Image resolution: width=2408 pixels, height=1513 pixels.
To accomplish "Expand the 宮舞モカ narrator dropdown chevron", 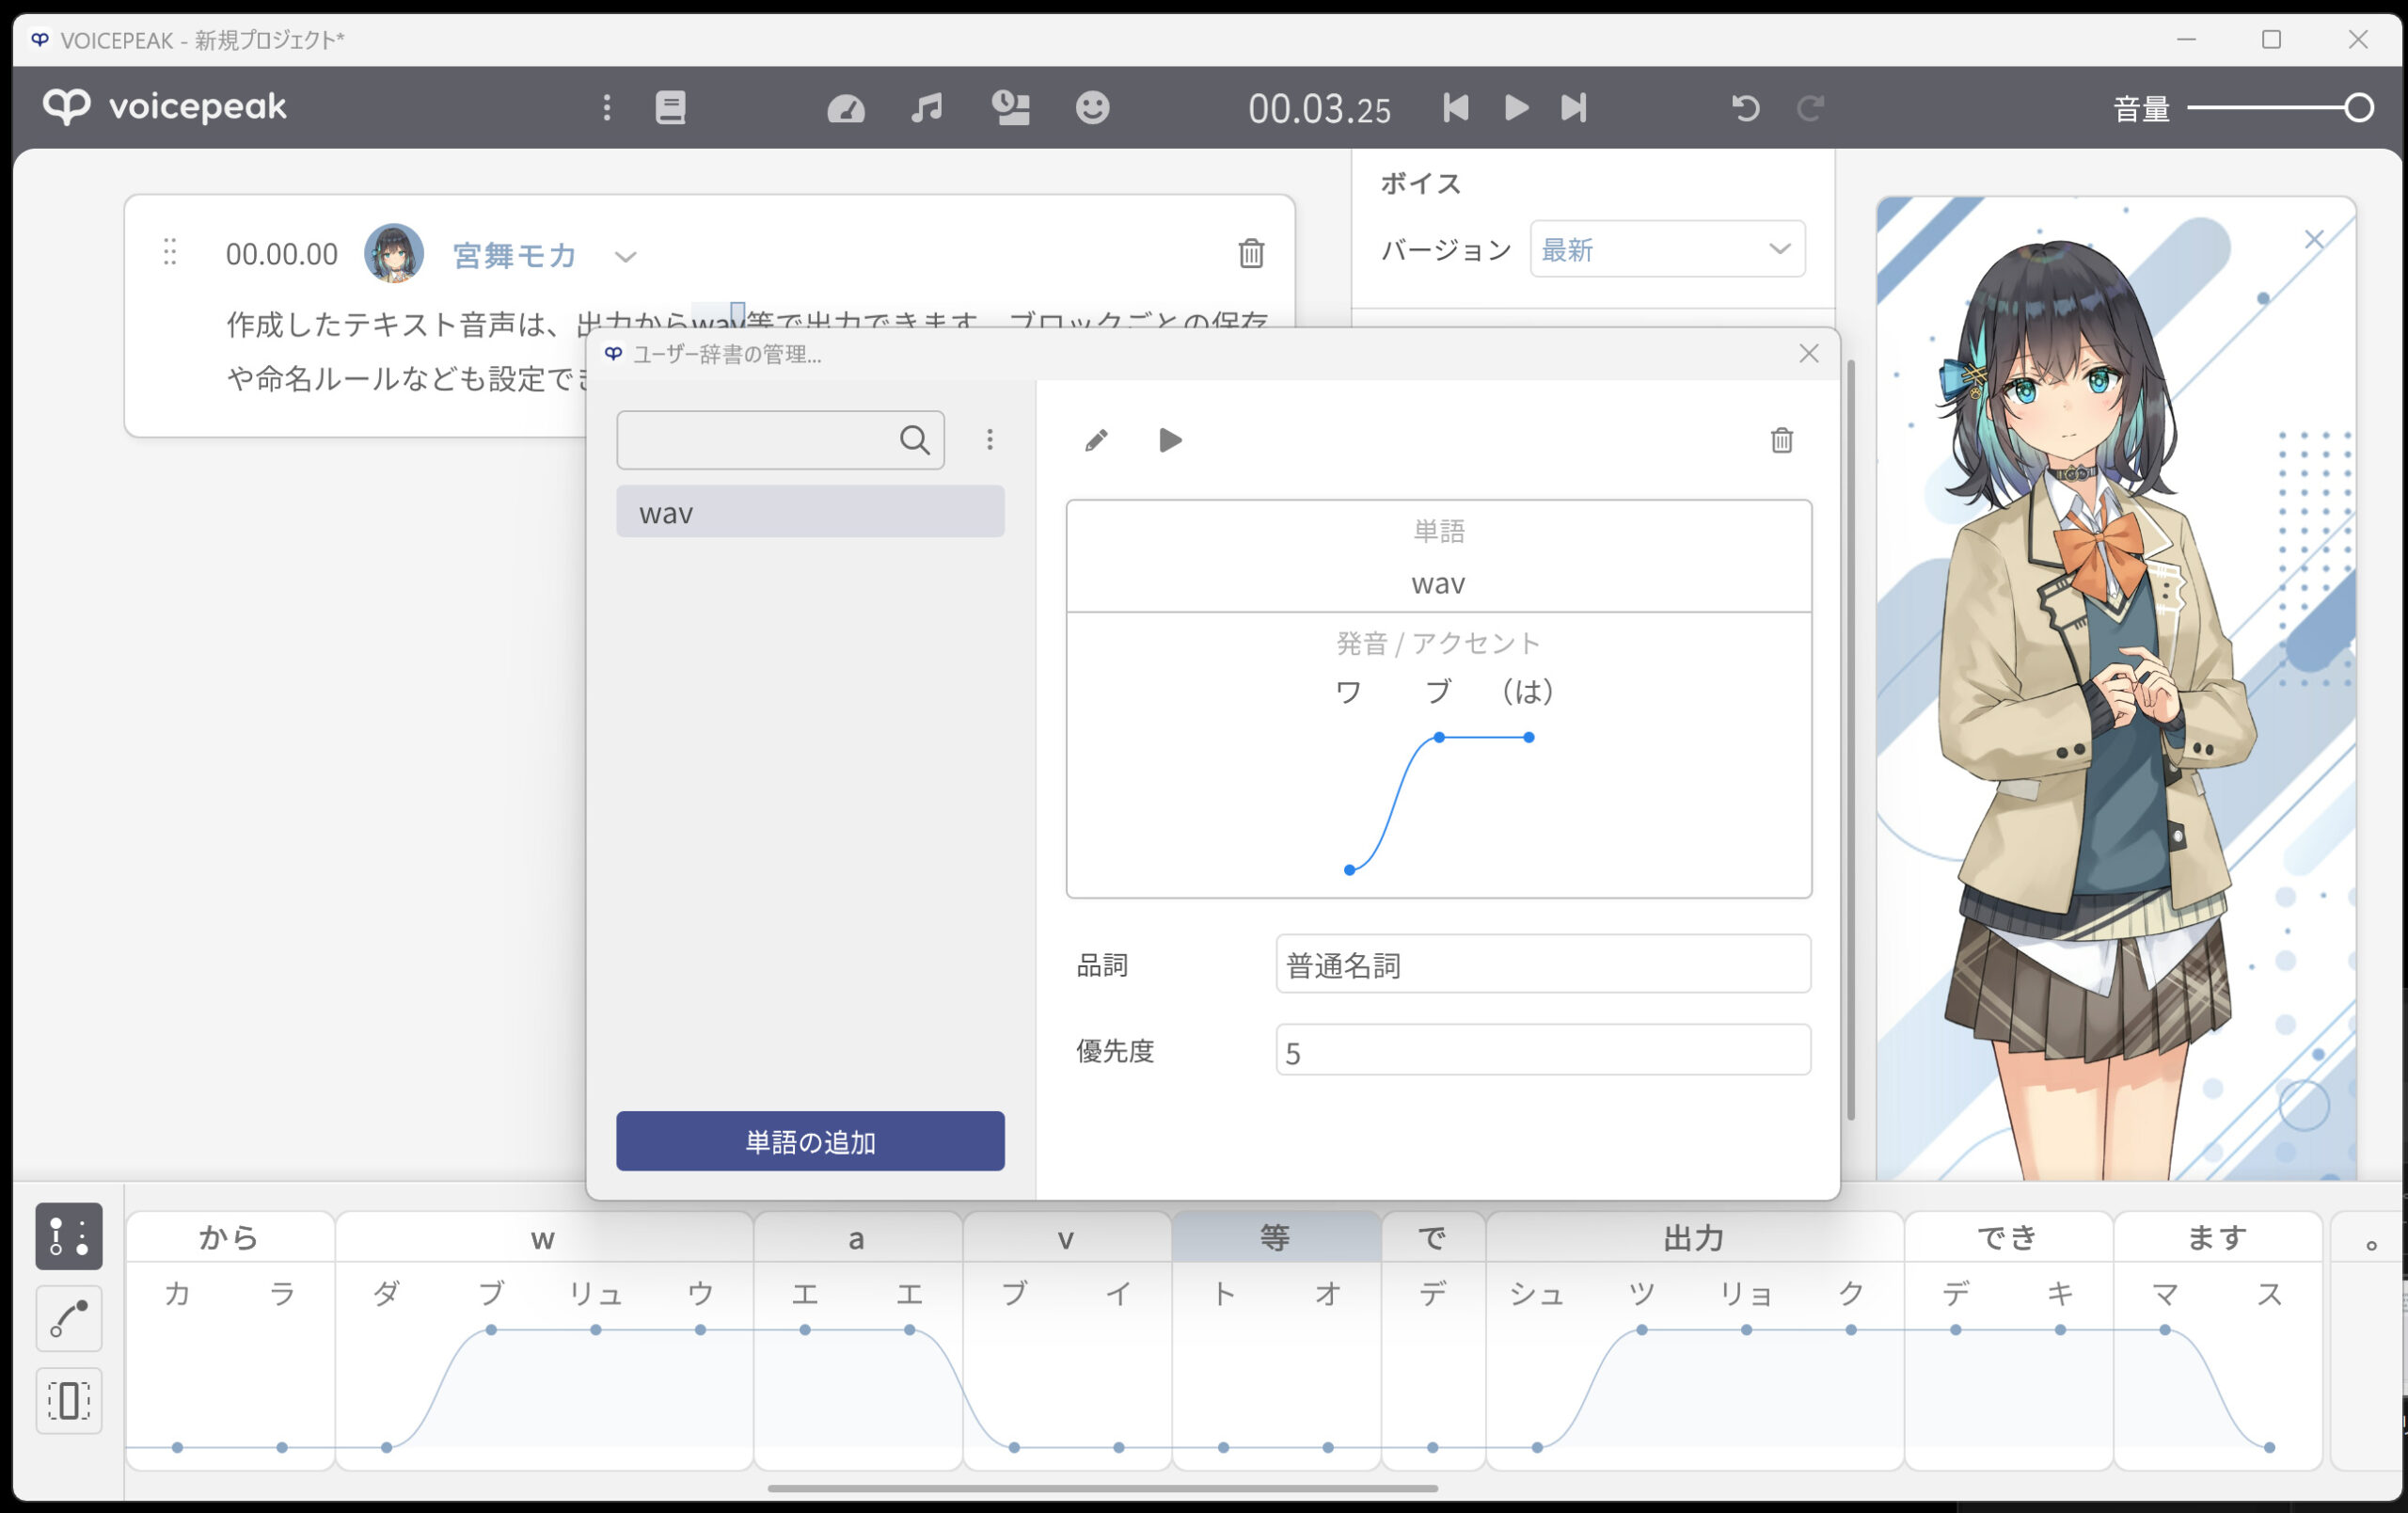I will [625, 257].
